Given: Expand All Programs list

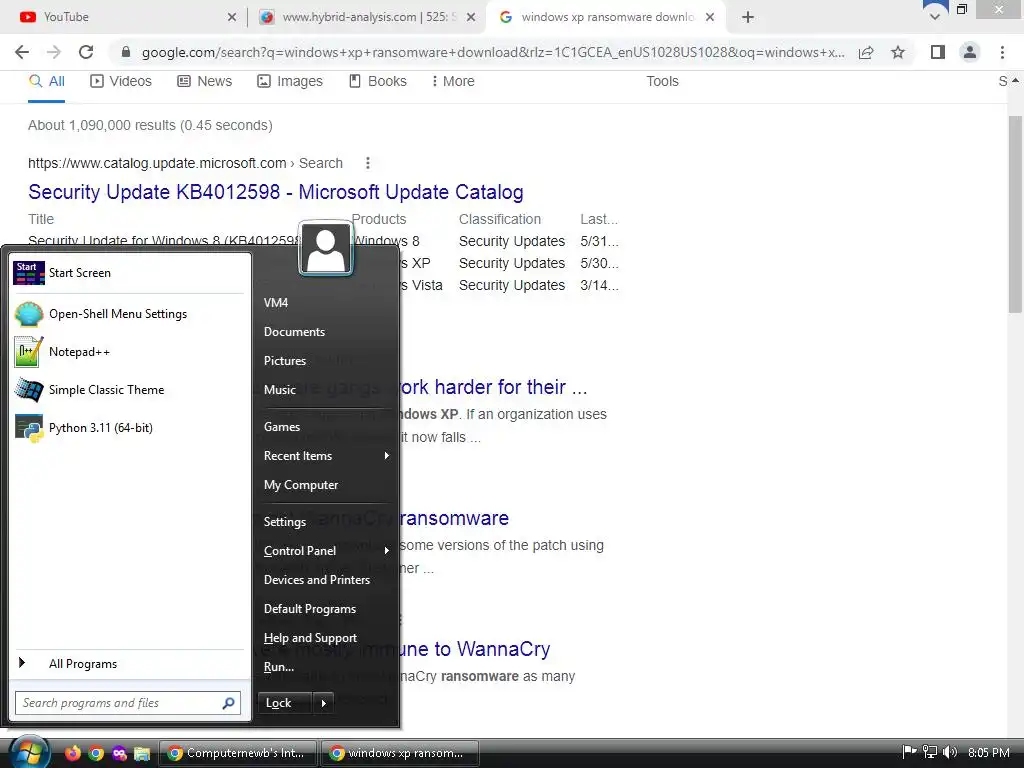Looking at the screenshot, I should [129, 664].
